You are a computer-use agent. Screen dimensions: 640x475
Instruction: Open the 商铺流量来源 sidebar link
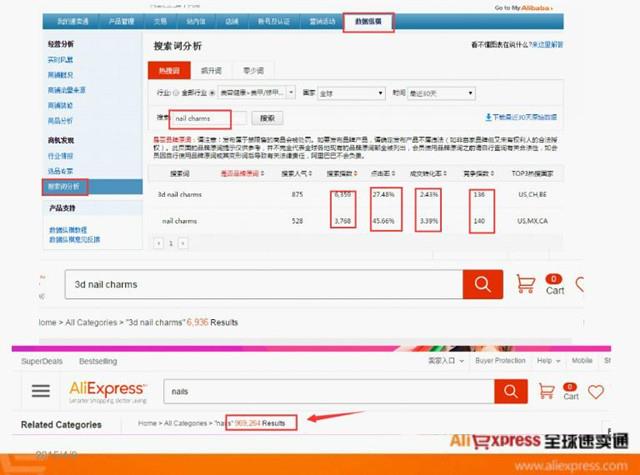[x=66, y=90]
